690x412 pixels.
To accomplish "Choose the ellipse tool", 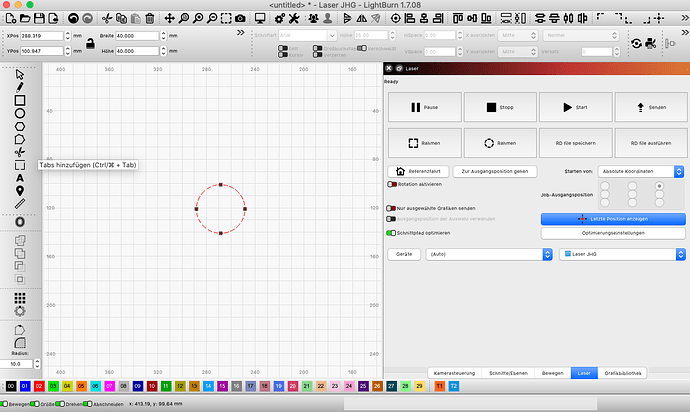I will (x=20, y=114).
